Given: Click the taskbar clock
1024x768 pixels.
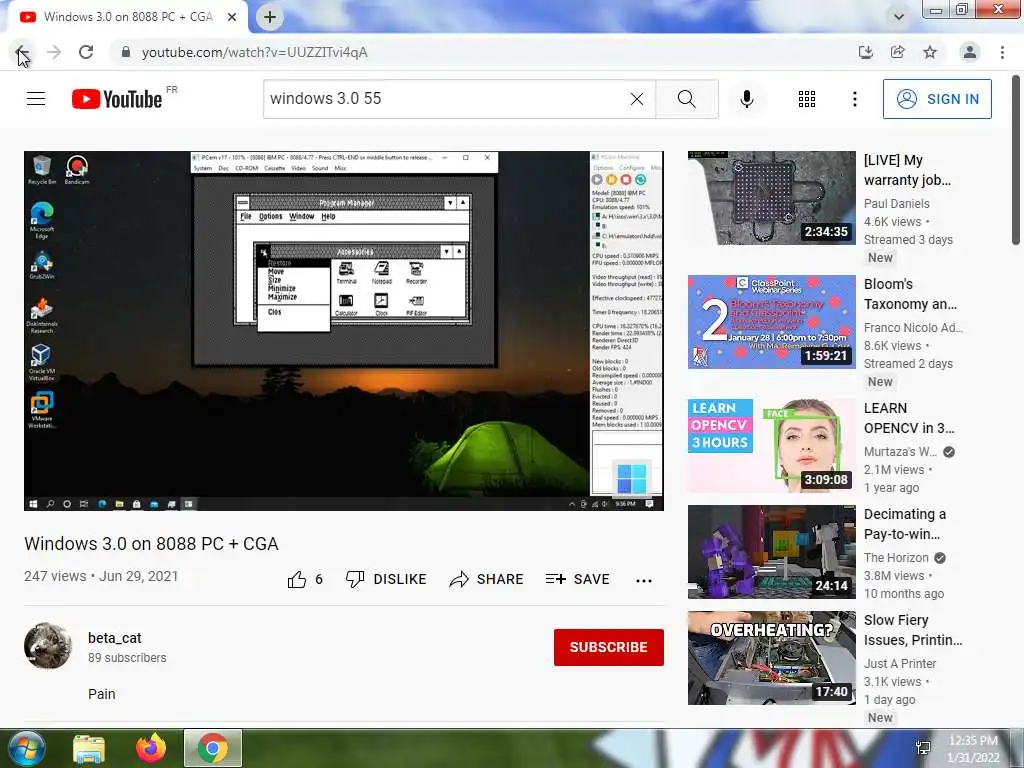Looking at the screenshot, I should pyautogui.click(x=974, y=749).
